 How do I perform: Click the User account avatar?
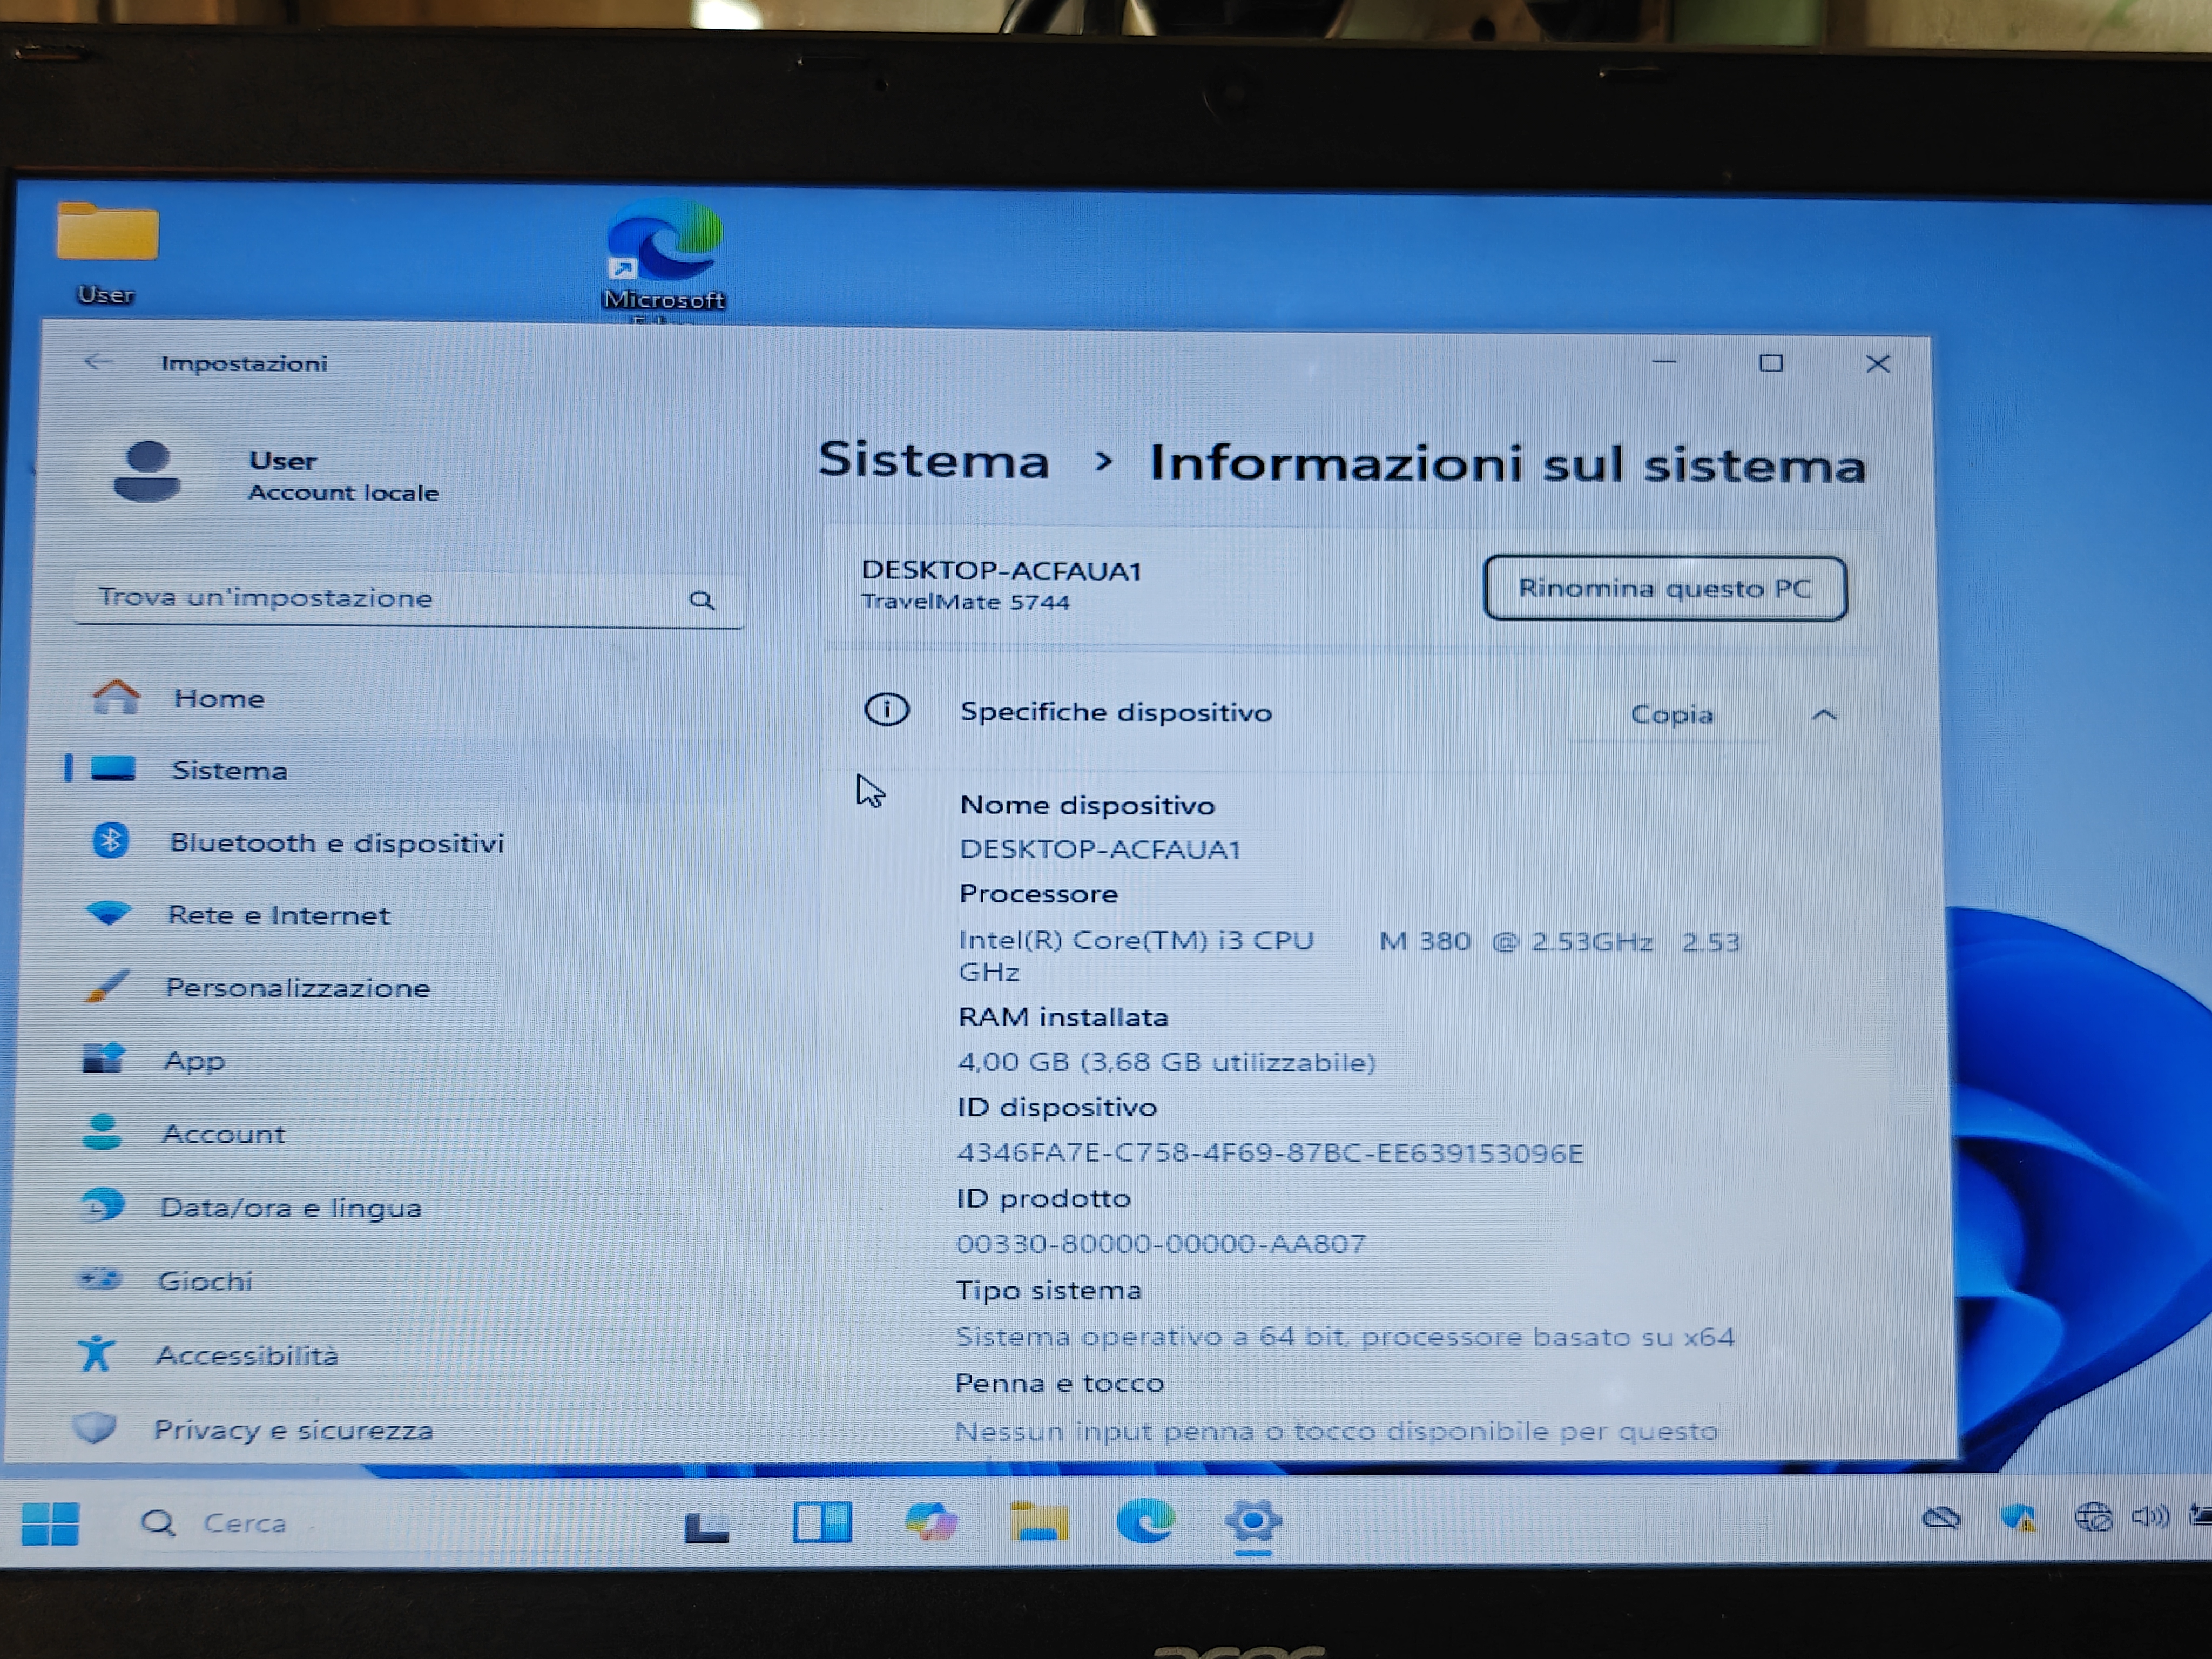(147, 471)
